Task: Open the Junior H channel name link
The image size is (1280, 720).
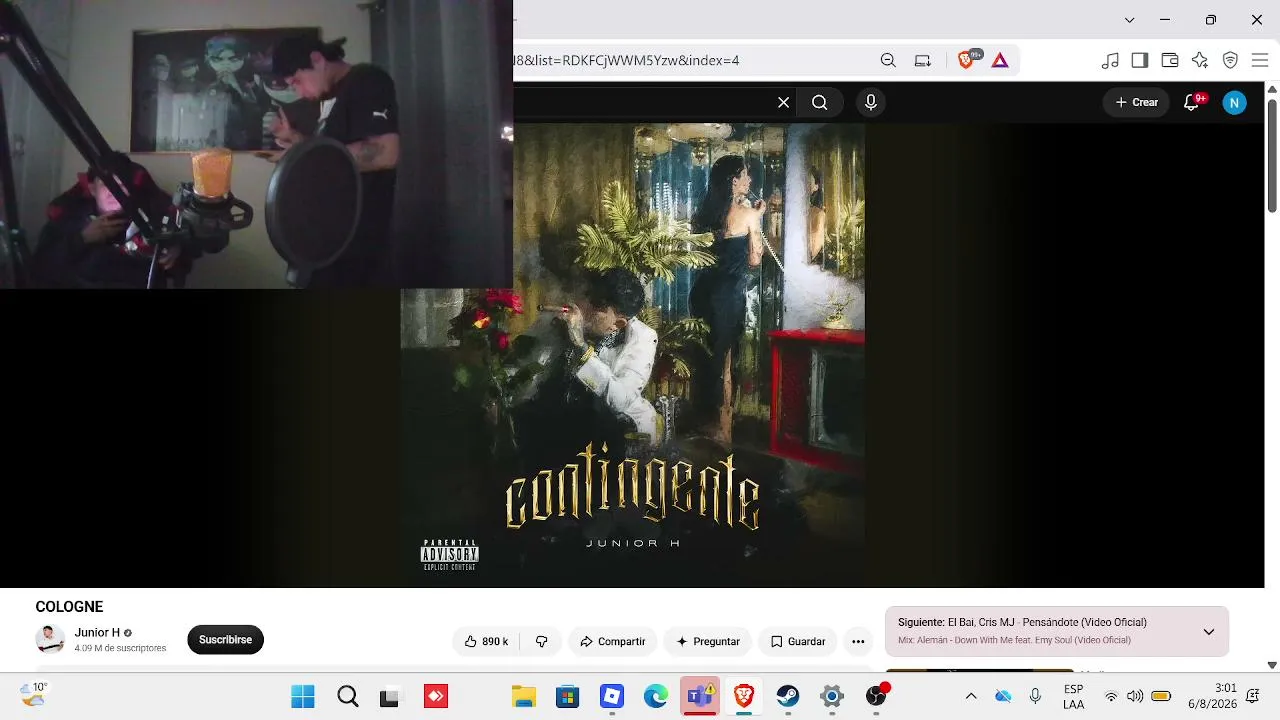Action: coord(97,633)
